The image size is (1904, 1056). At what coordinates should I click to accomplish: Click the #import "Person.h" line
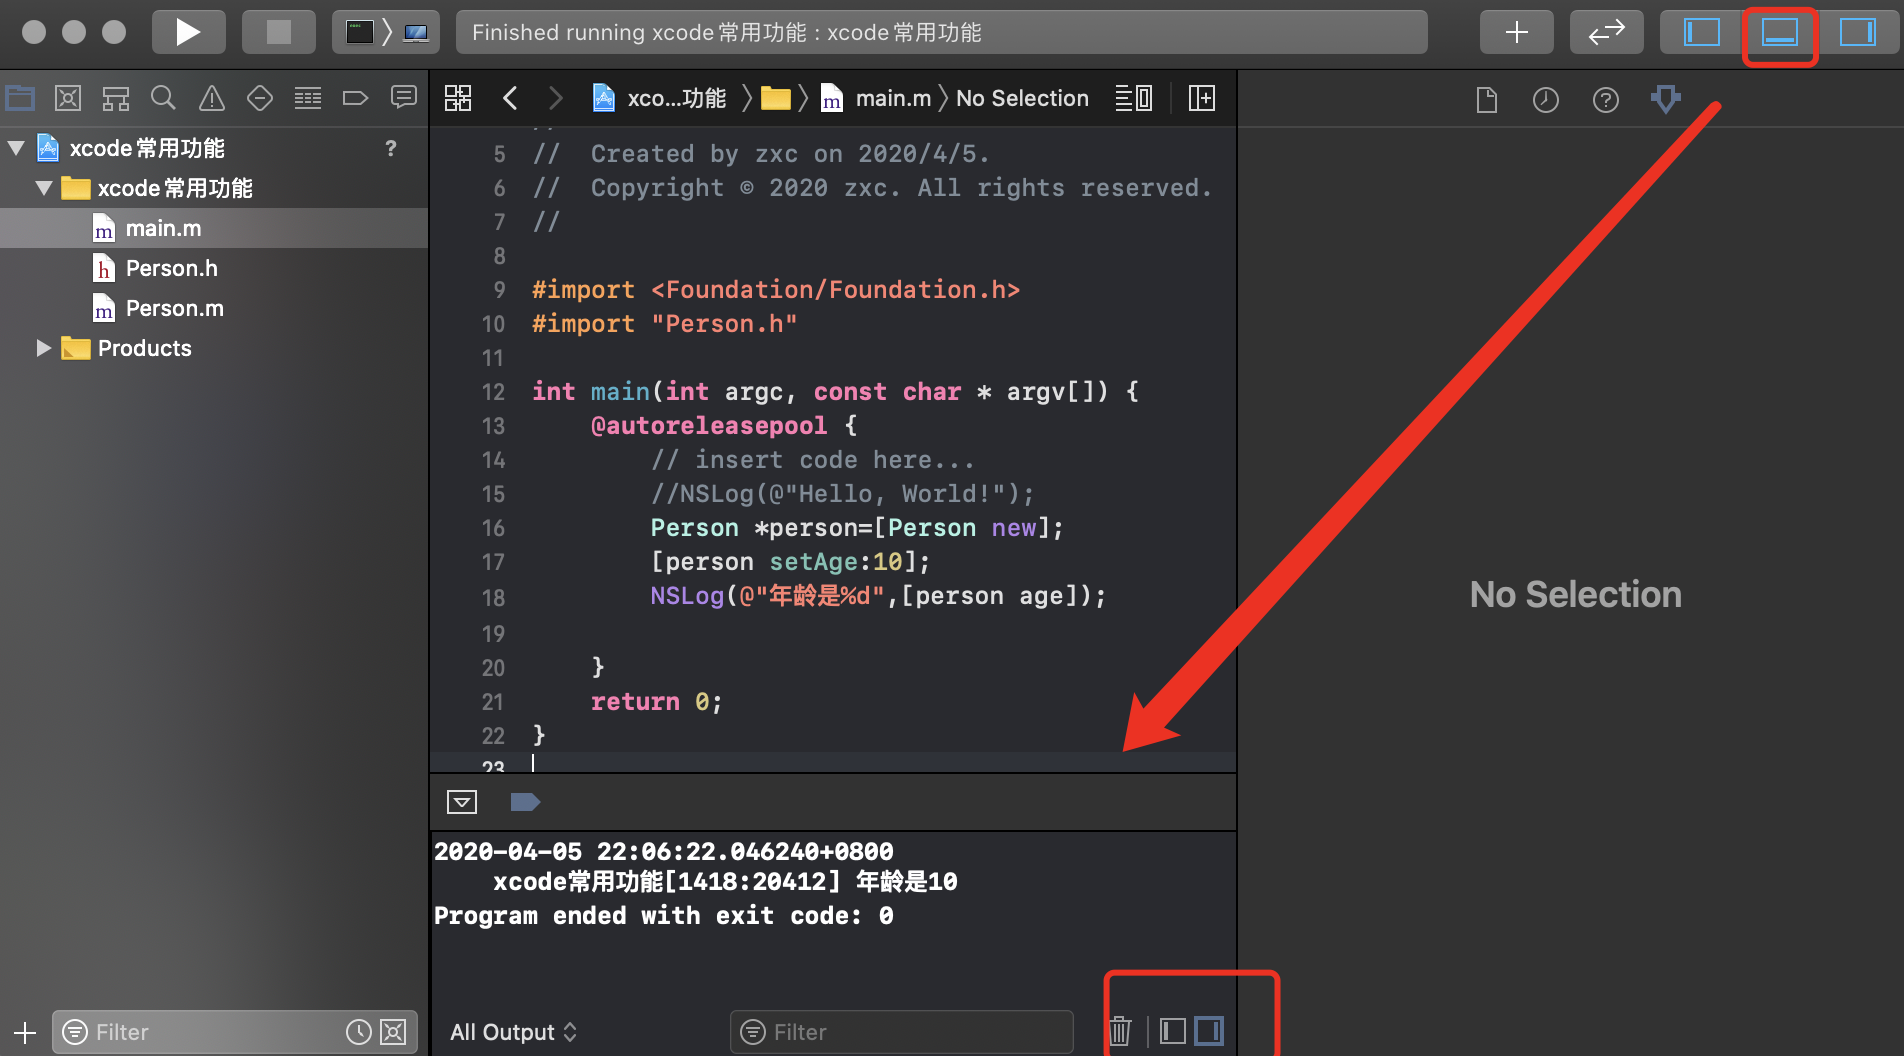pyautogui.click(x=665, y=324)
